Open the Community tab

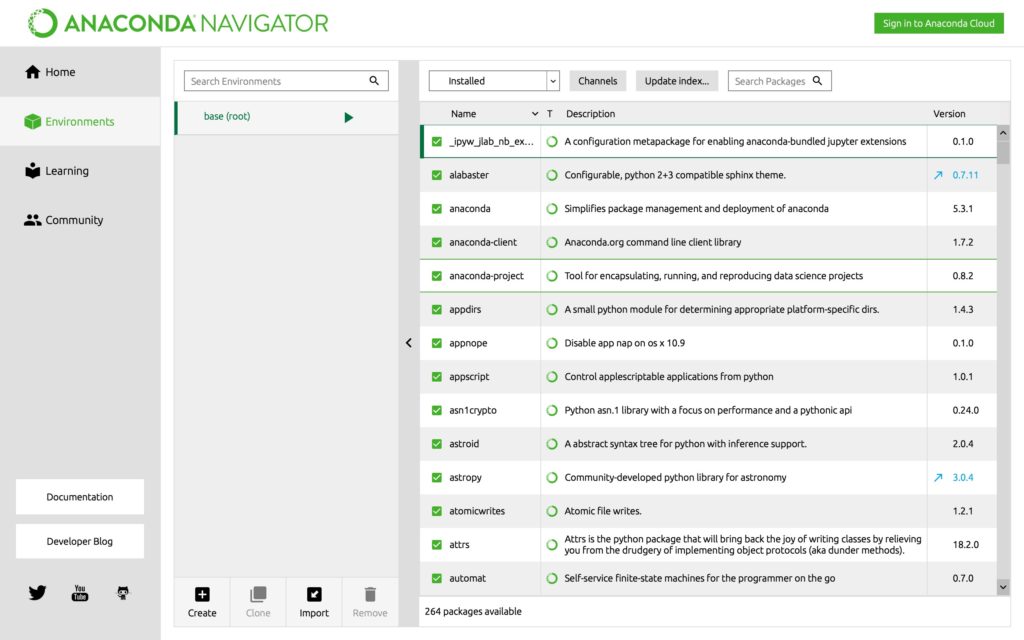[80, 220]
